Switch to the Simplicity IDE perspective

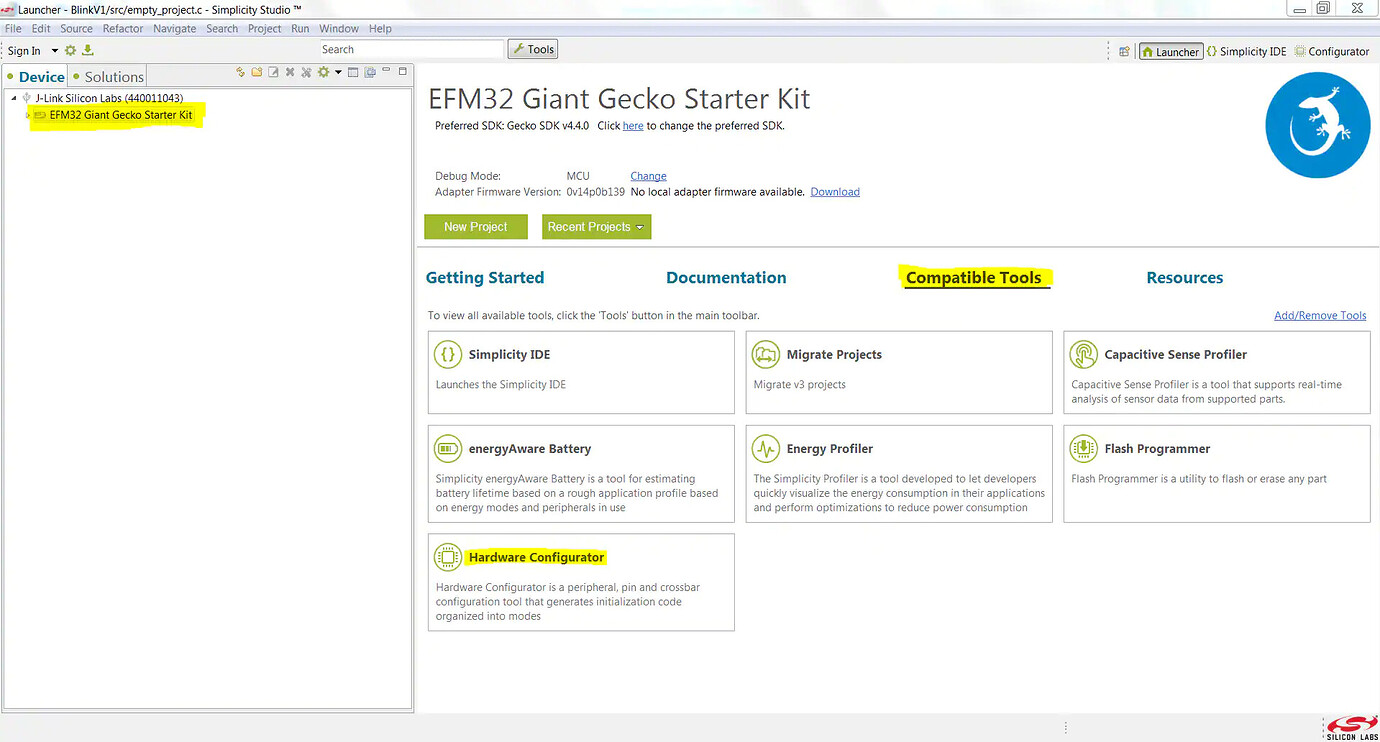tap(1247, 50)
